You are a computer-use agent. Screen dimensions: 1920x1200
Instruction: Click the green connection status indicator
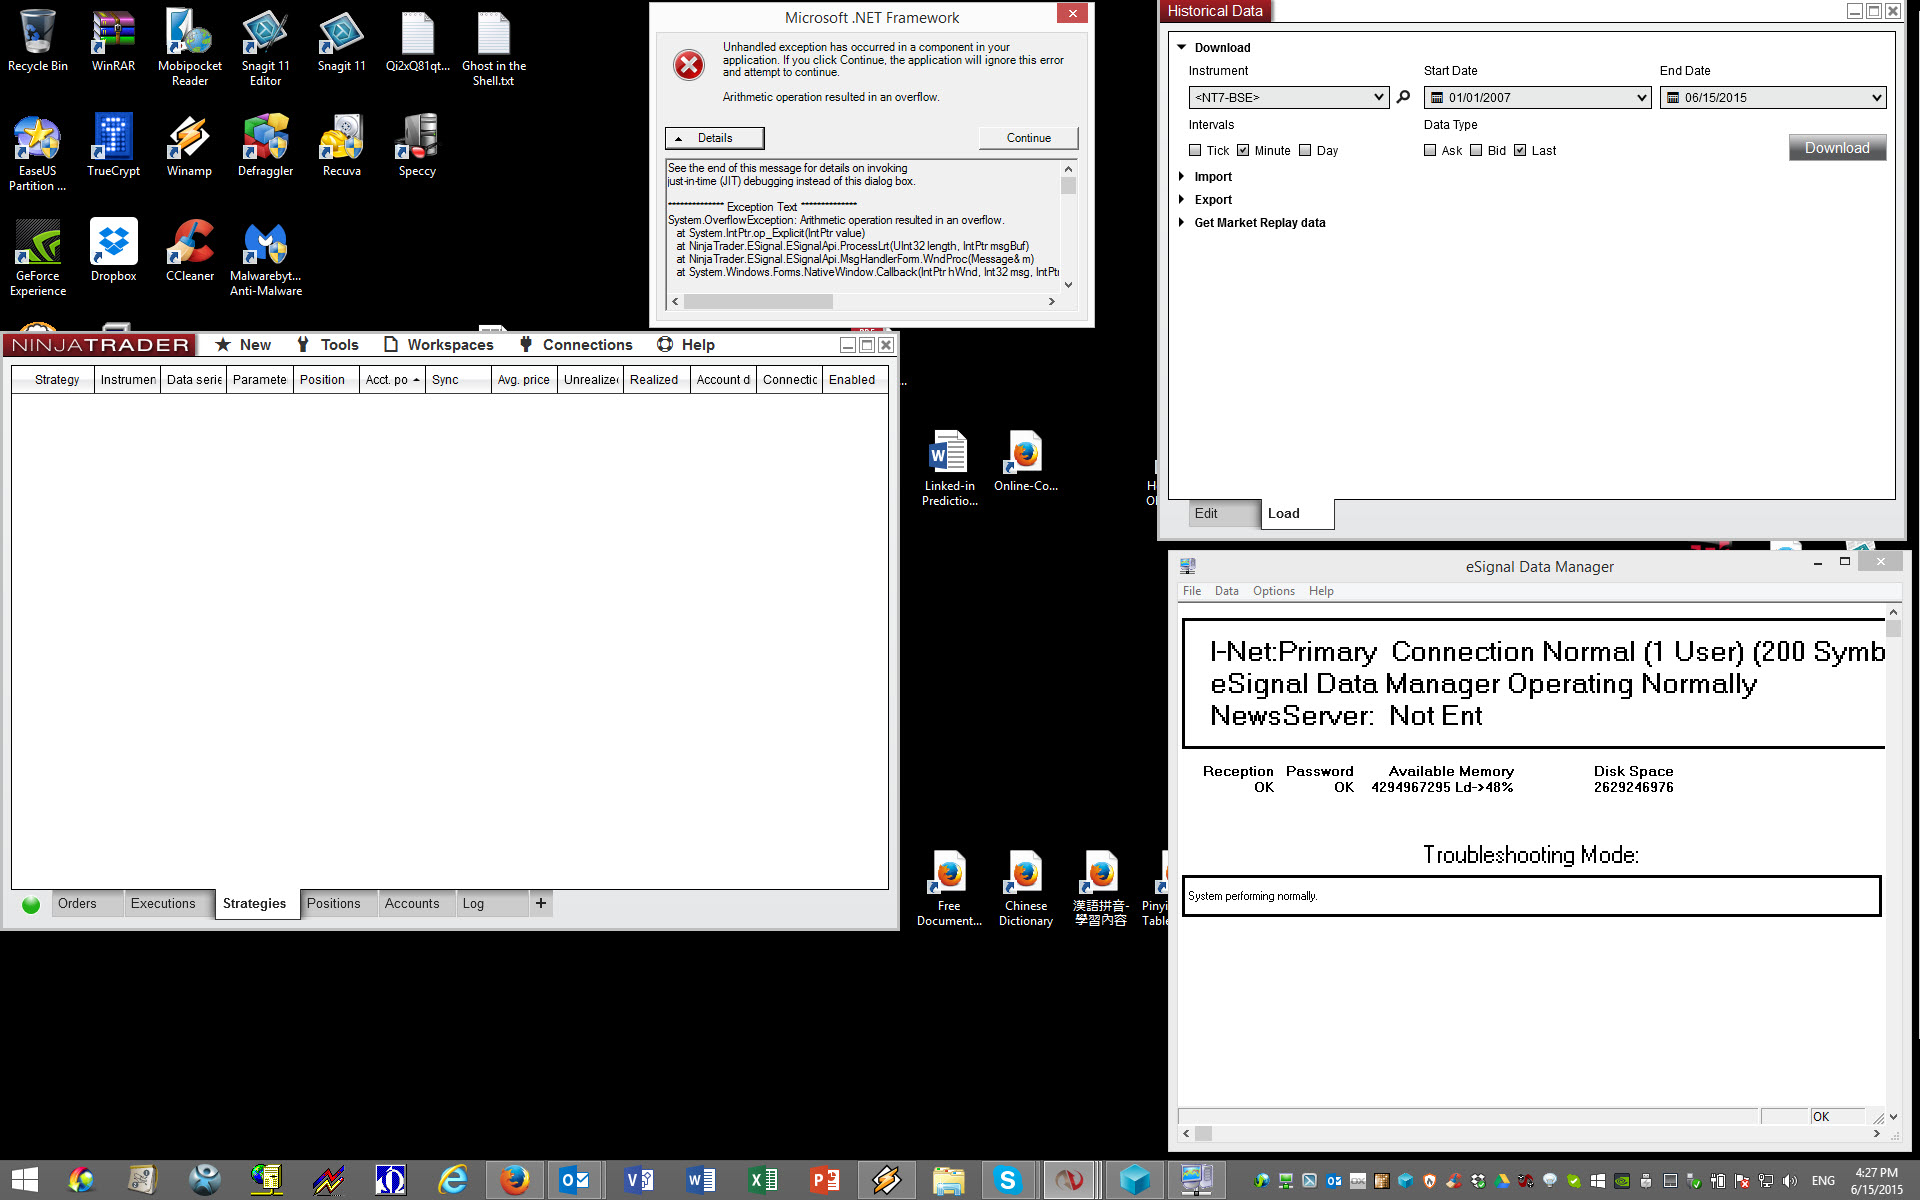click(x=31, y=904)
